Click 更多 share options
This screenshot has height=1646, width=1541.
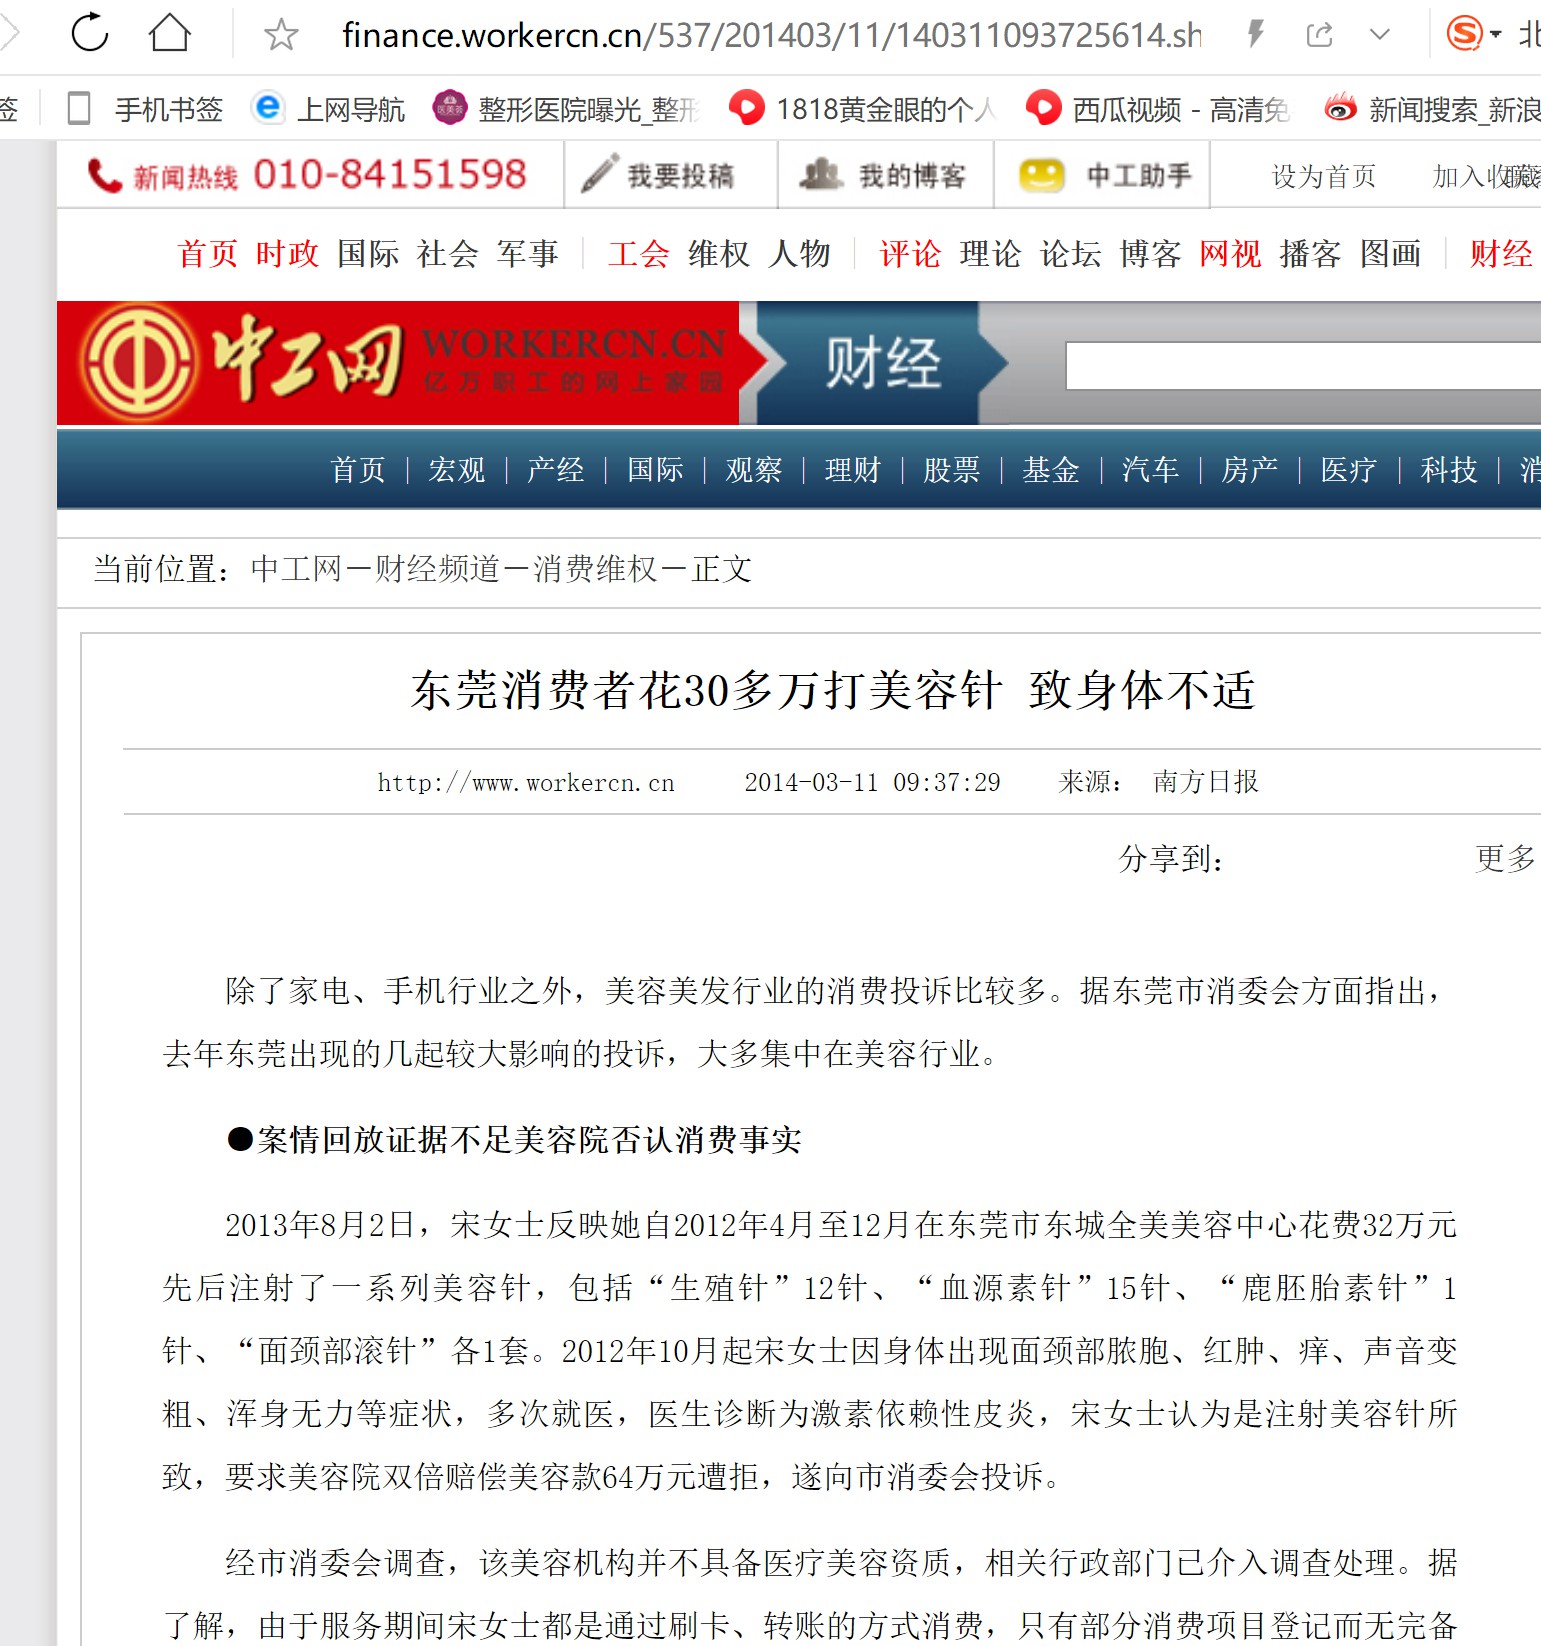(1505, 858)
